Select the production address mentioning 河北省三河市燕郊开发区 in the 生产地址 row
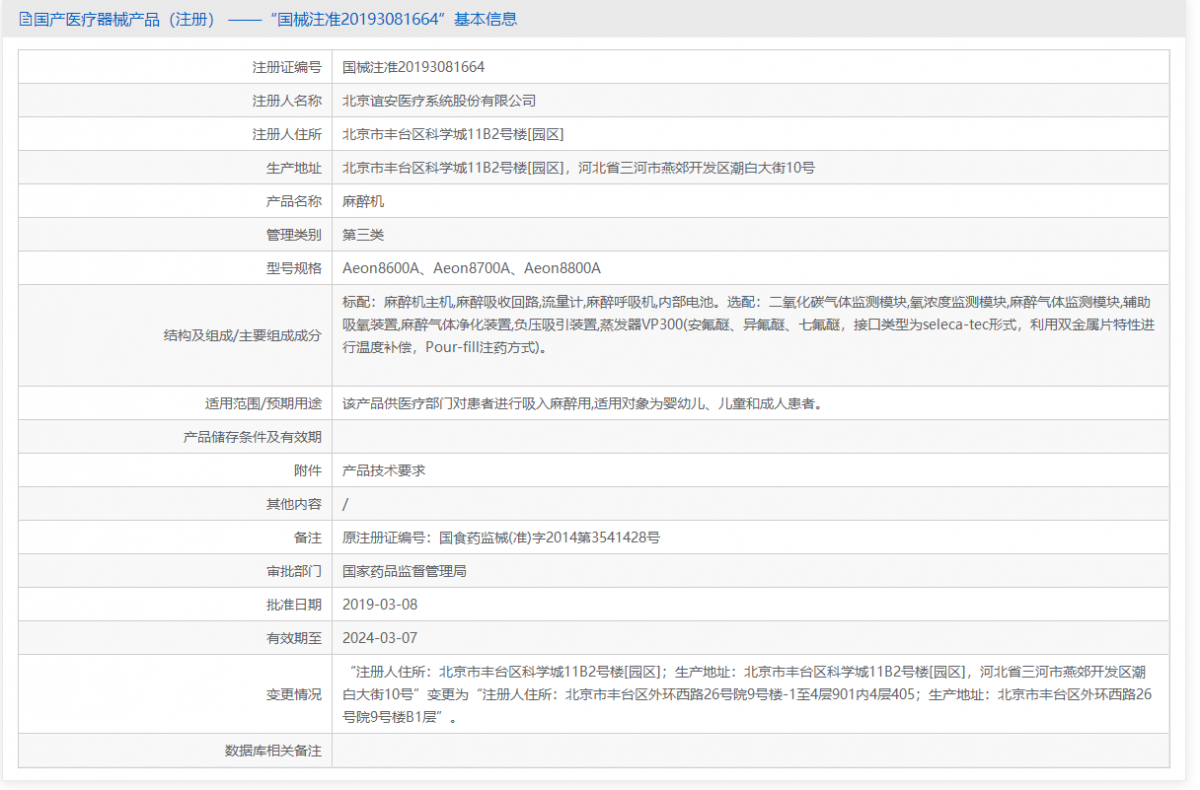 pos(578,168)
